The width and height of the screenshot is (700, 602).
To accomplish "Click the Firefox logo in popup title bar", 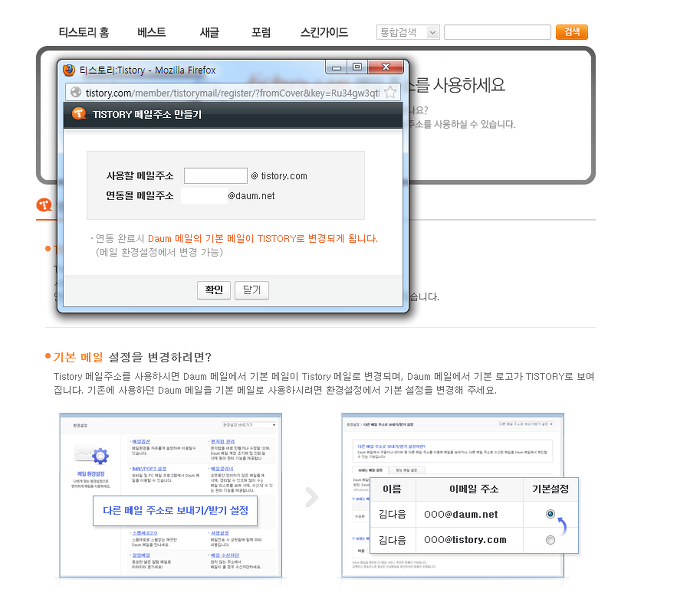I will [69, 70].
